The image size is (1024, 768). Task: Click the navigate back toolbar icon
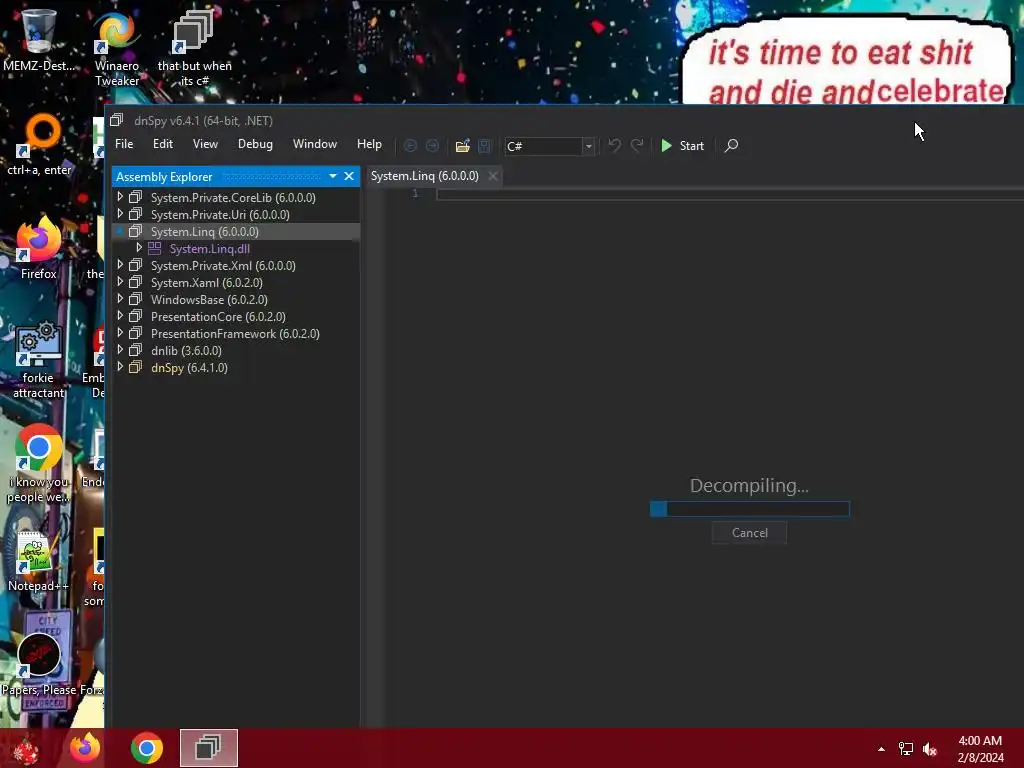click(410, 146)
